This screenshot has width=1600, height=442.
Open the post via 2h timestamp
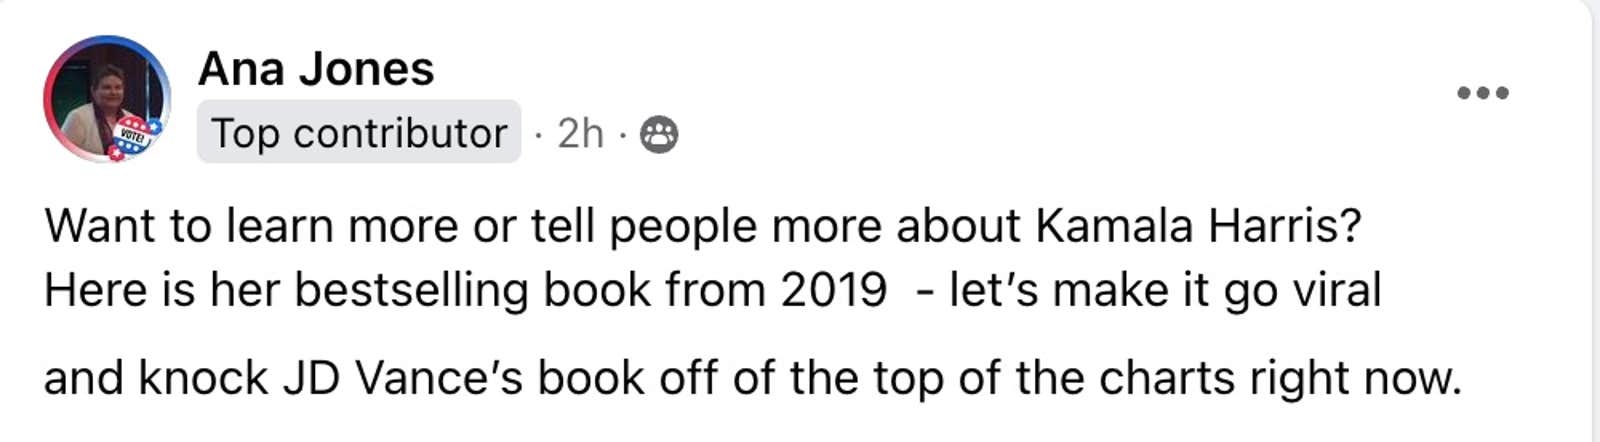pos(580,133)
